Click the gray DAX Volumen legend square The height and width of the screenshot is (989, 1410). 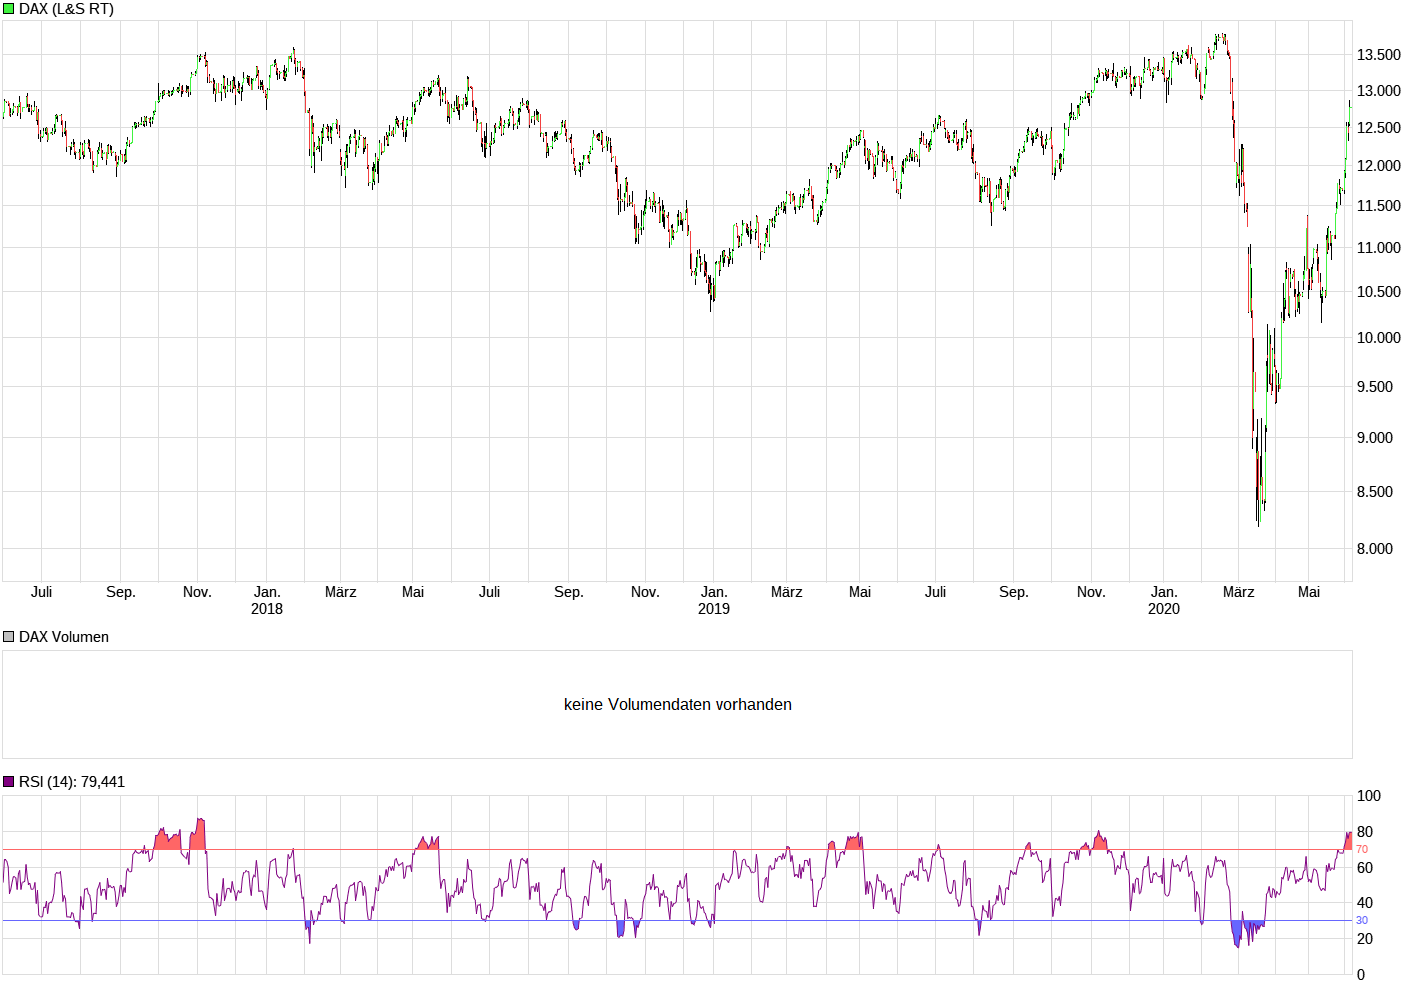[x=9, y=637]
